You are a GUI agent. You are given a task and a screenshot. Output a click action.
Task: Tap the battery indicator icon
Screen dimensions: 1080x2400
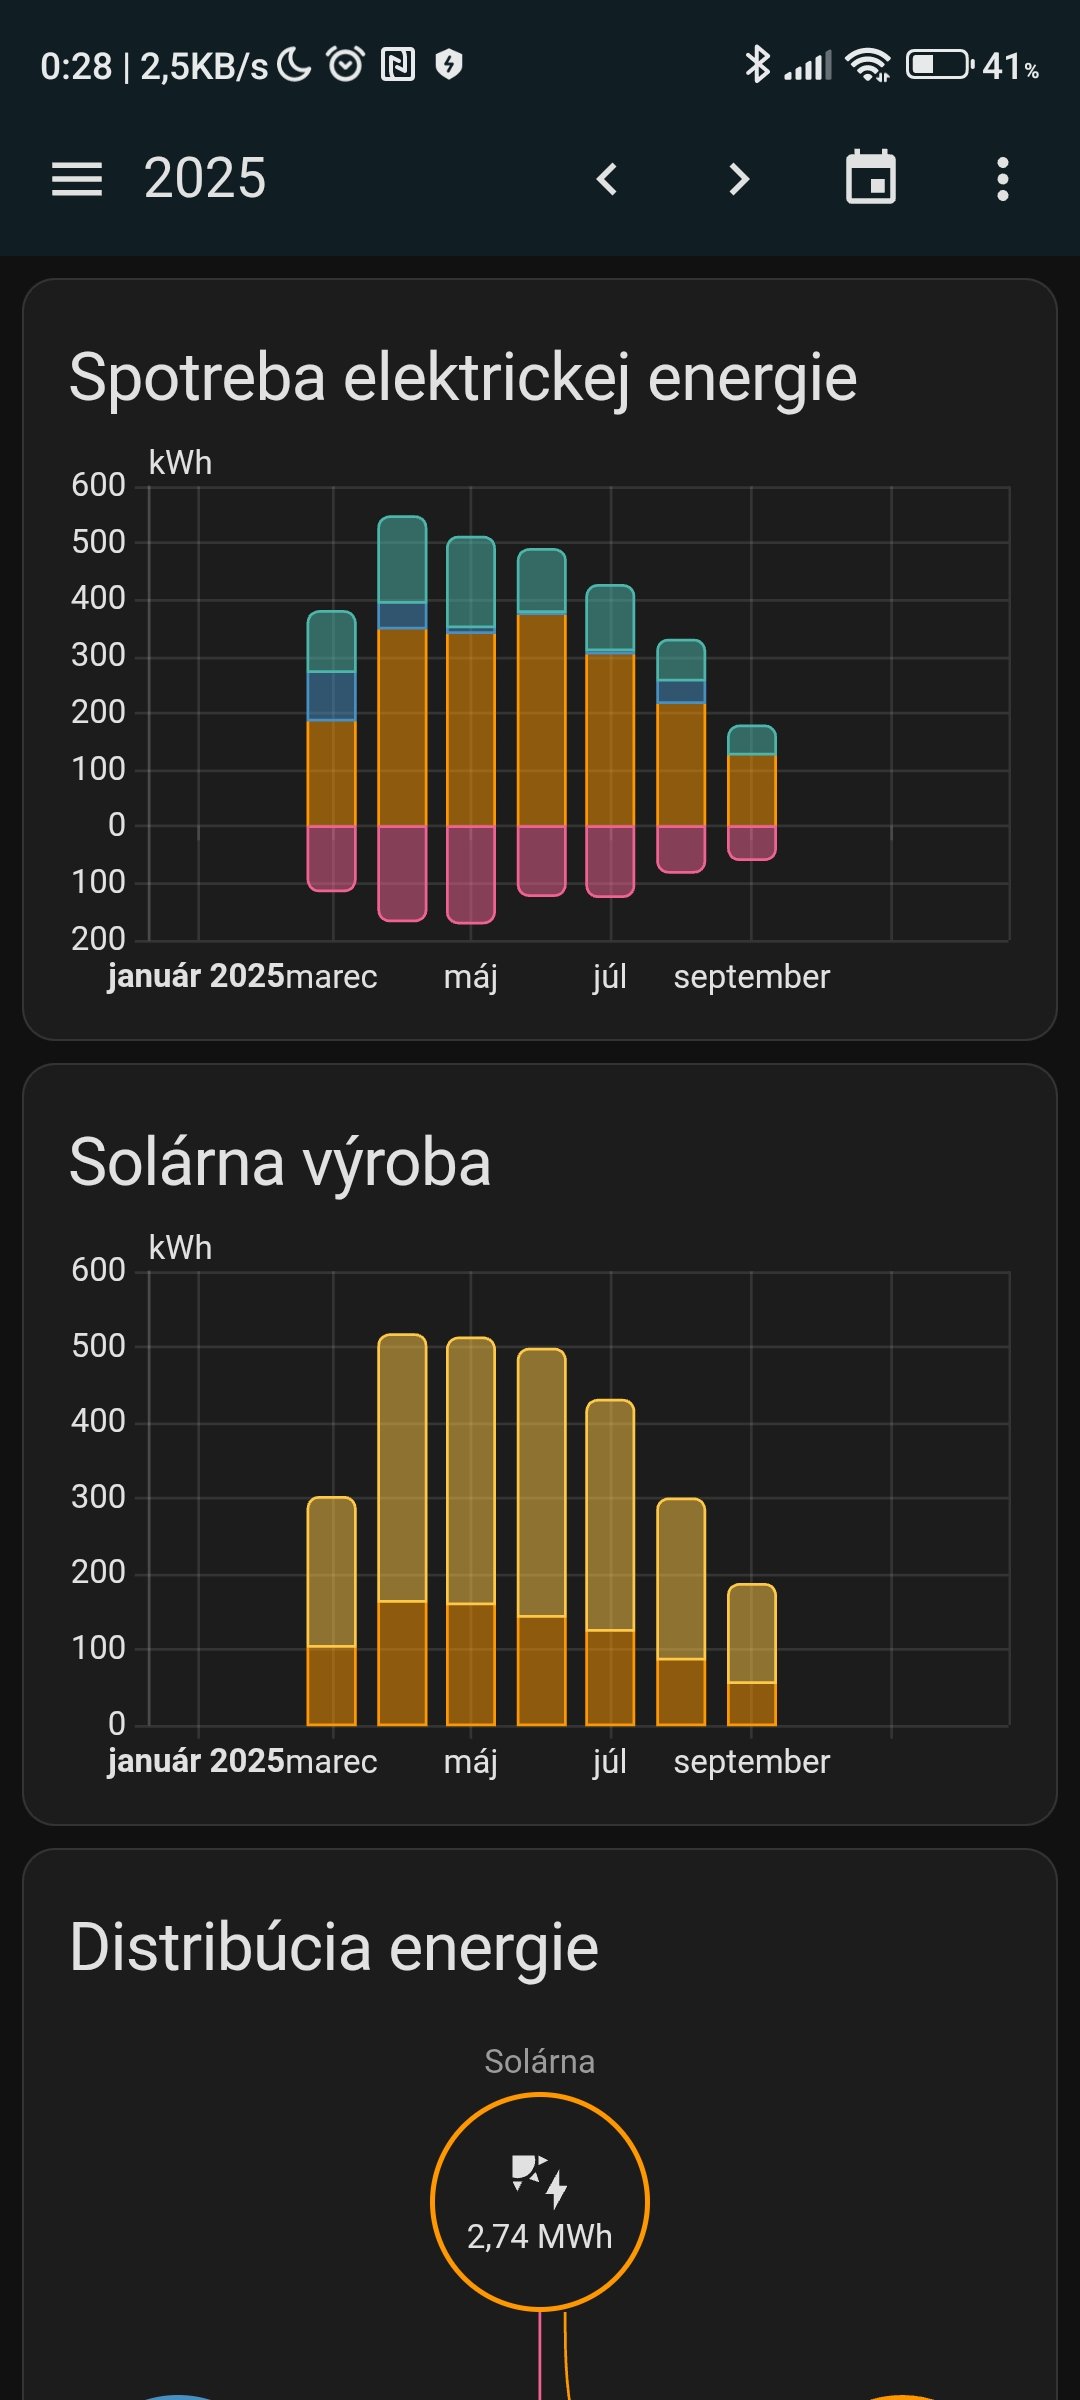939,65
